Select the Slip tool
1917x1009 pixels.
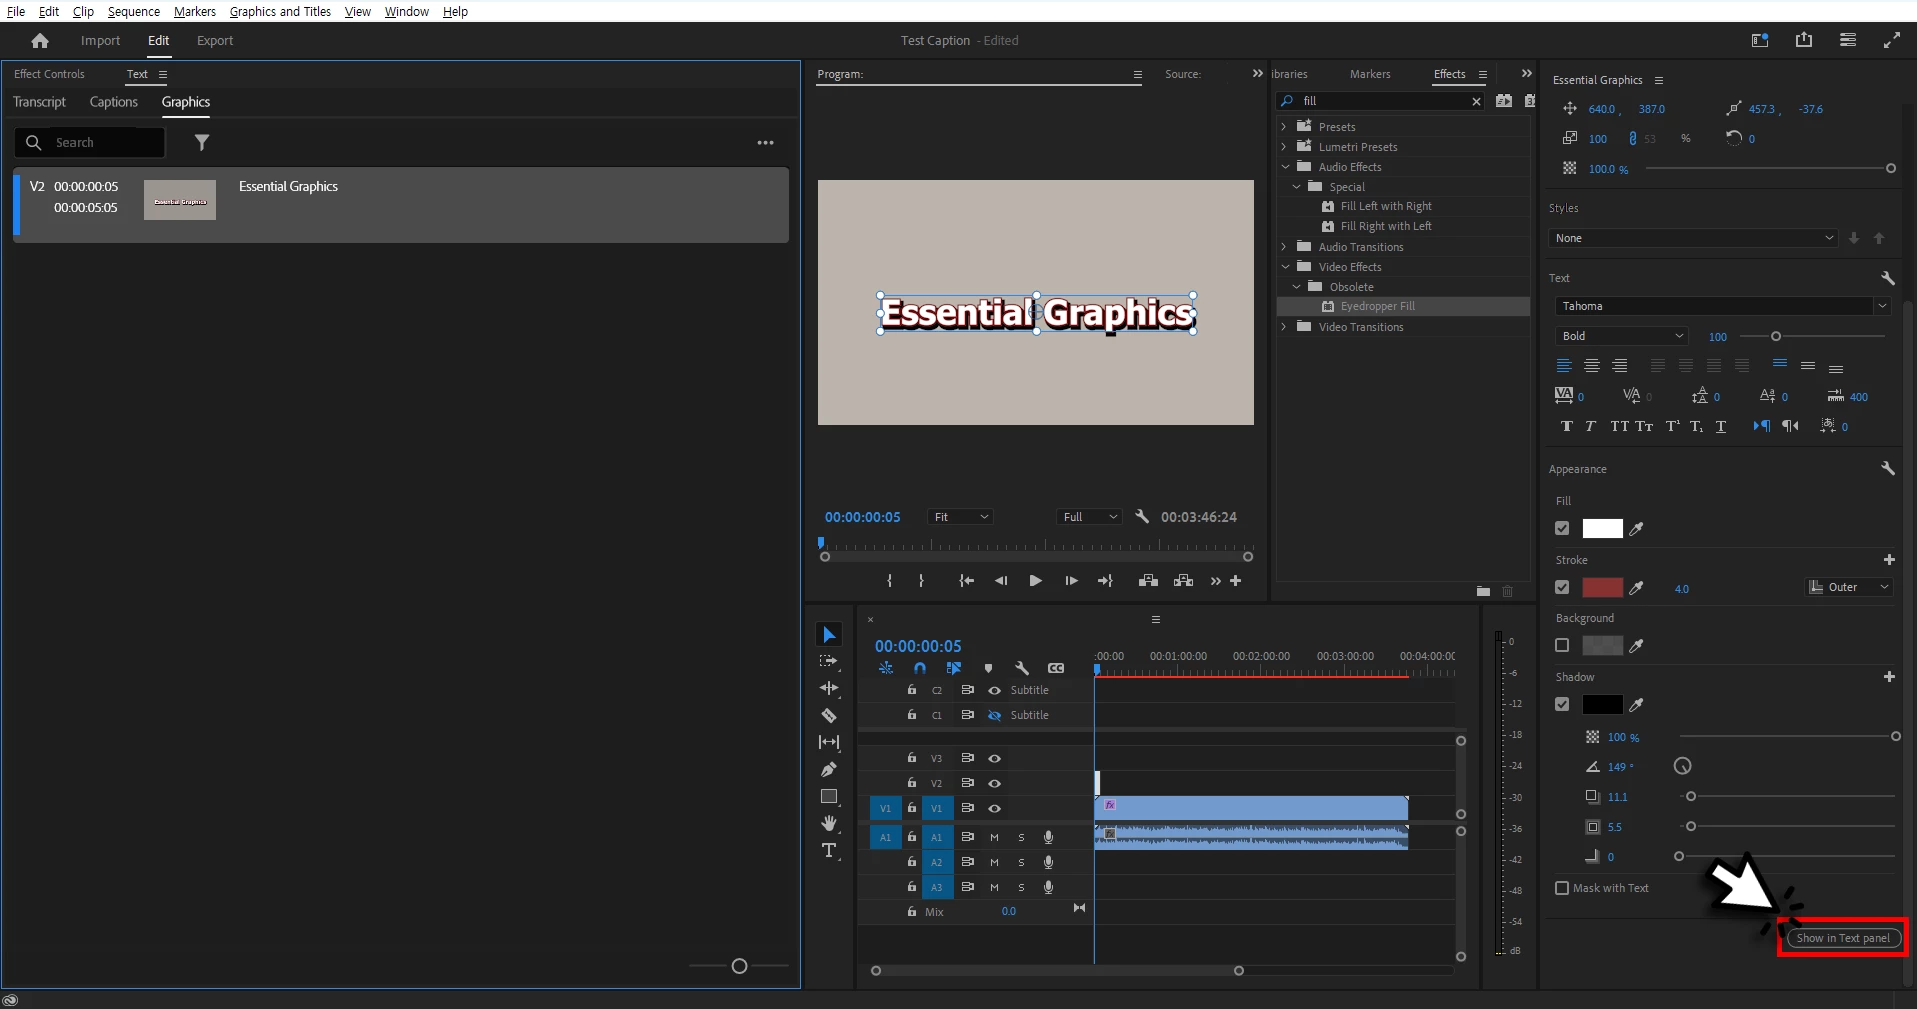pos(829,742)
